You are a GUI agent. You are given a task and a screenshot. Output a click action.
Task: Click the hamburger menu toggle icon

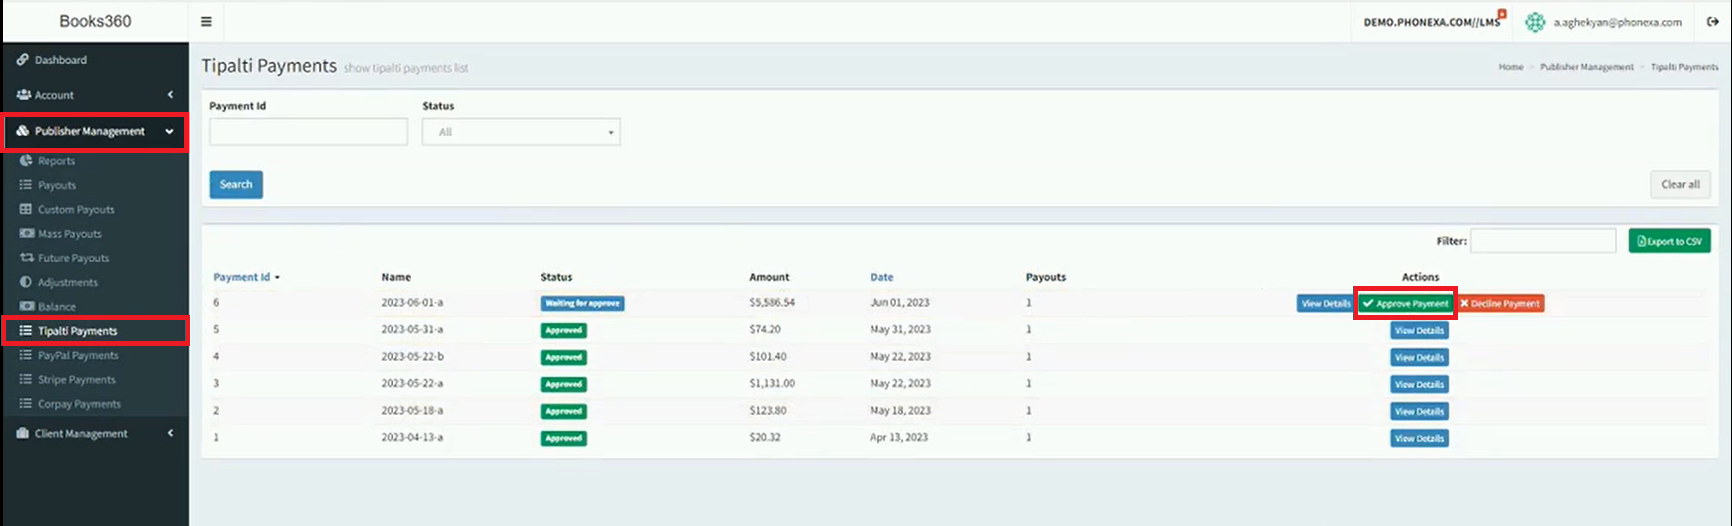[206, 21]
